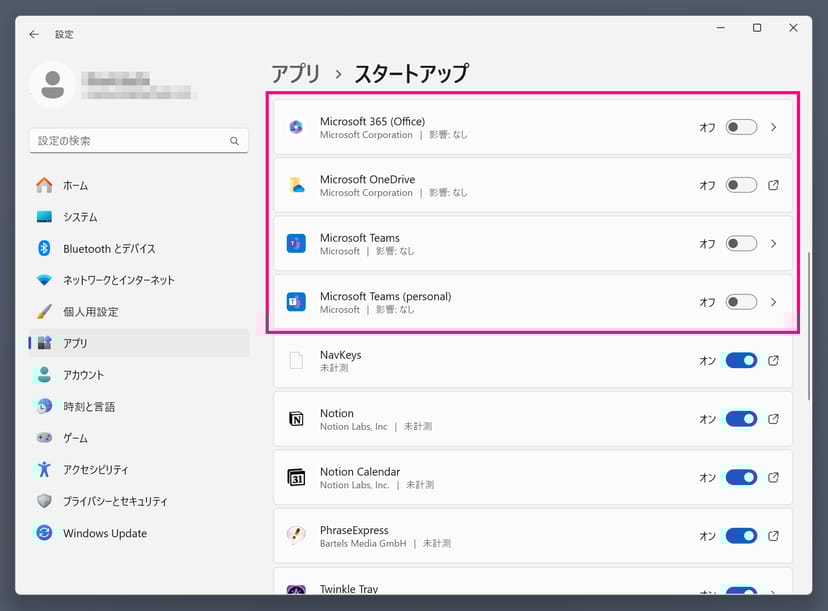Enable Microsoft 365 (Office) startup toggle
828x611 pixels.
[741, 127]
